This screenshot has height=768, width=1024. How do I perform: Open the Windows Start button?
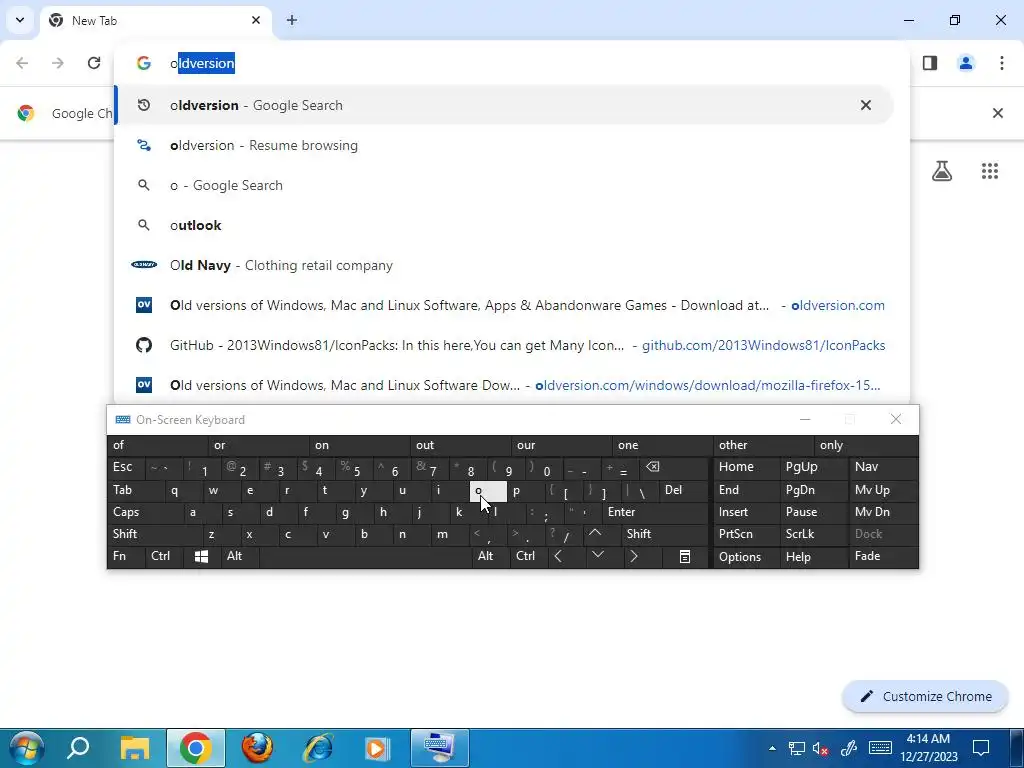[x=25, y=748]
